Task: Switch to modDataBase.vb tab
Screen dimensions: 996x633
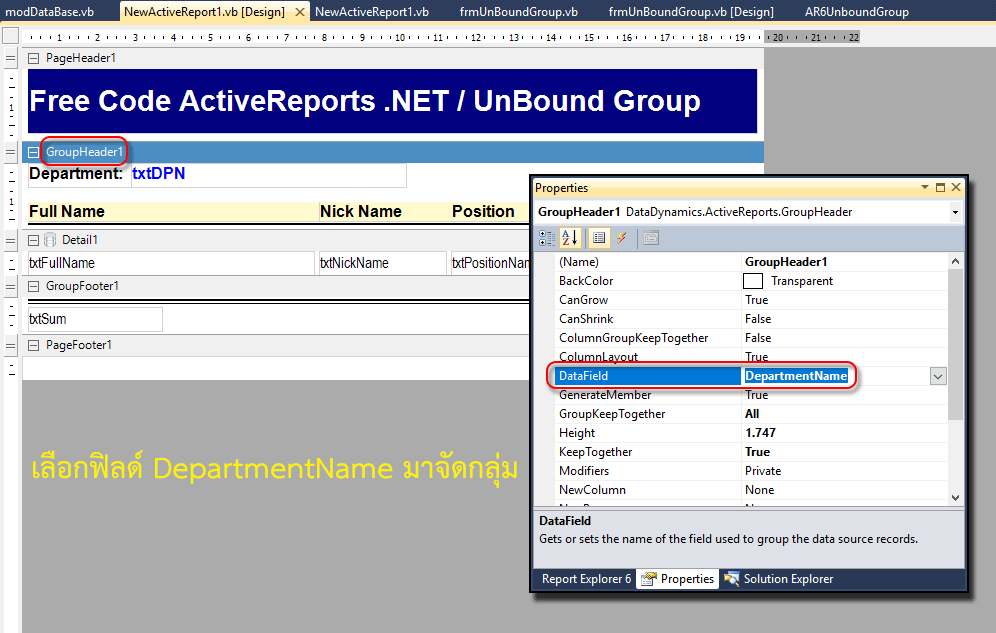Action: pyautogui.click(x=50, y=11)
